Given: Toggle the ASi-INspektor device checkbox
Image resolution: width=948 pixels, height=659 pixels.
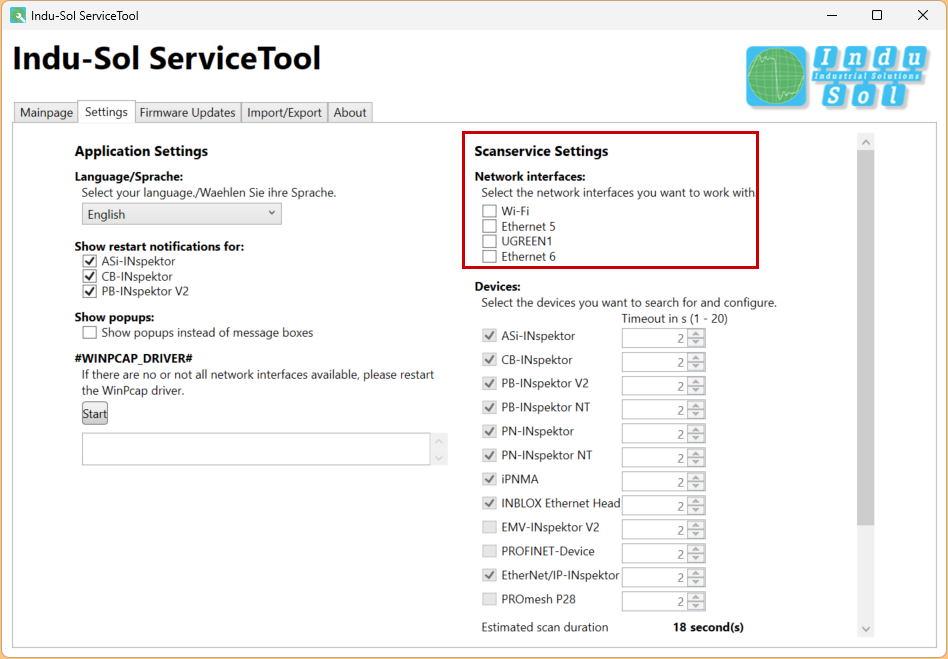Looking at the screenshot, I should (489, 336).
